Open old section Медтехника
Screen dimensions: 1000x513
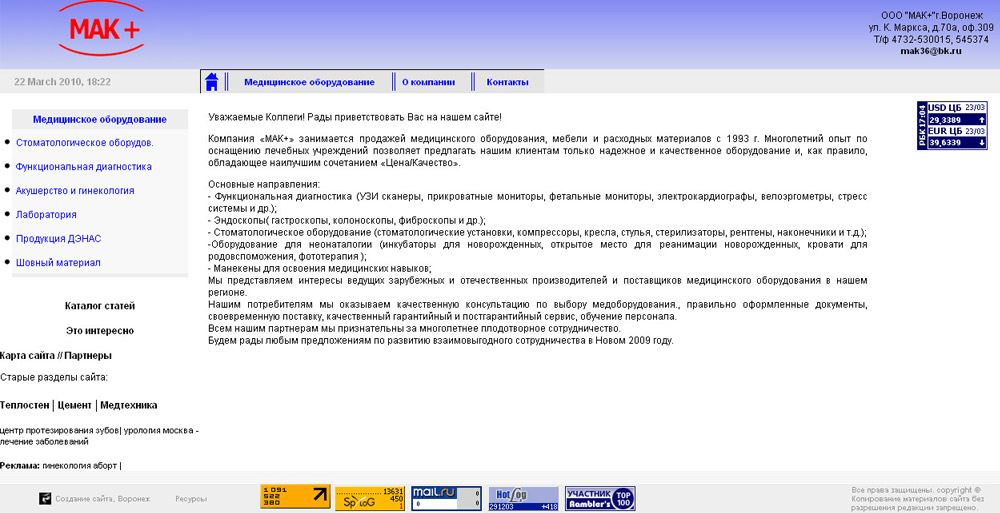(129, 405)
